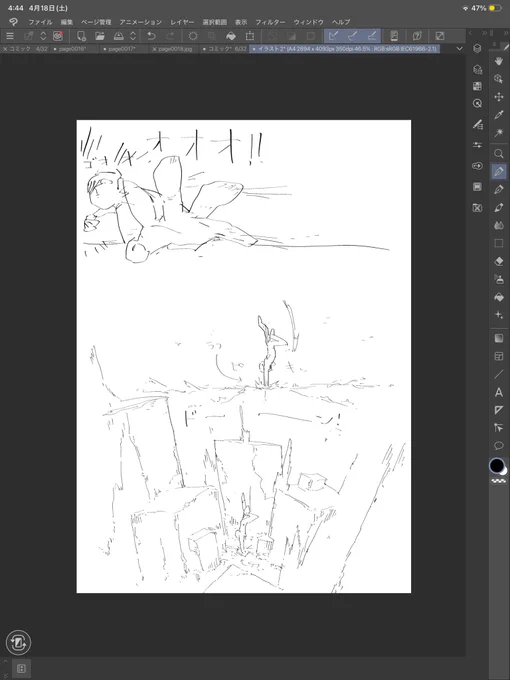Select the highlighted Pen tool

(499, 171)
